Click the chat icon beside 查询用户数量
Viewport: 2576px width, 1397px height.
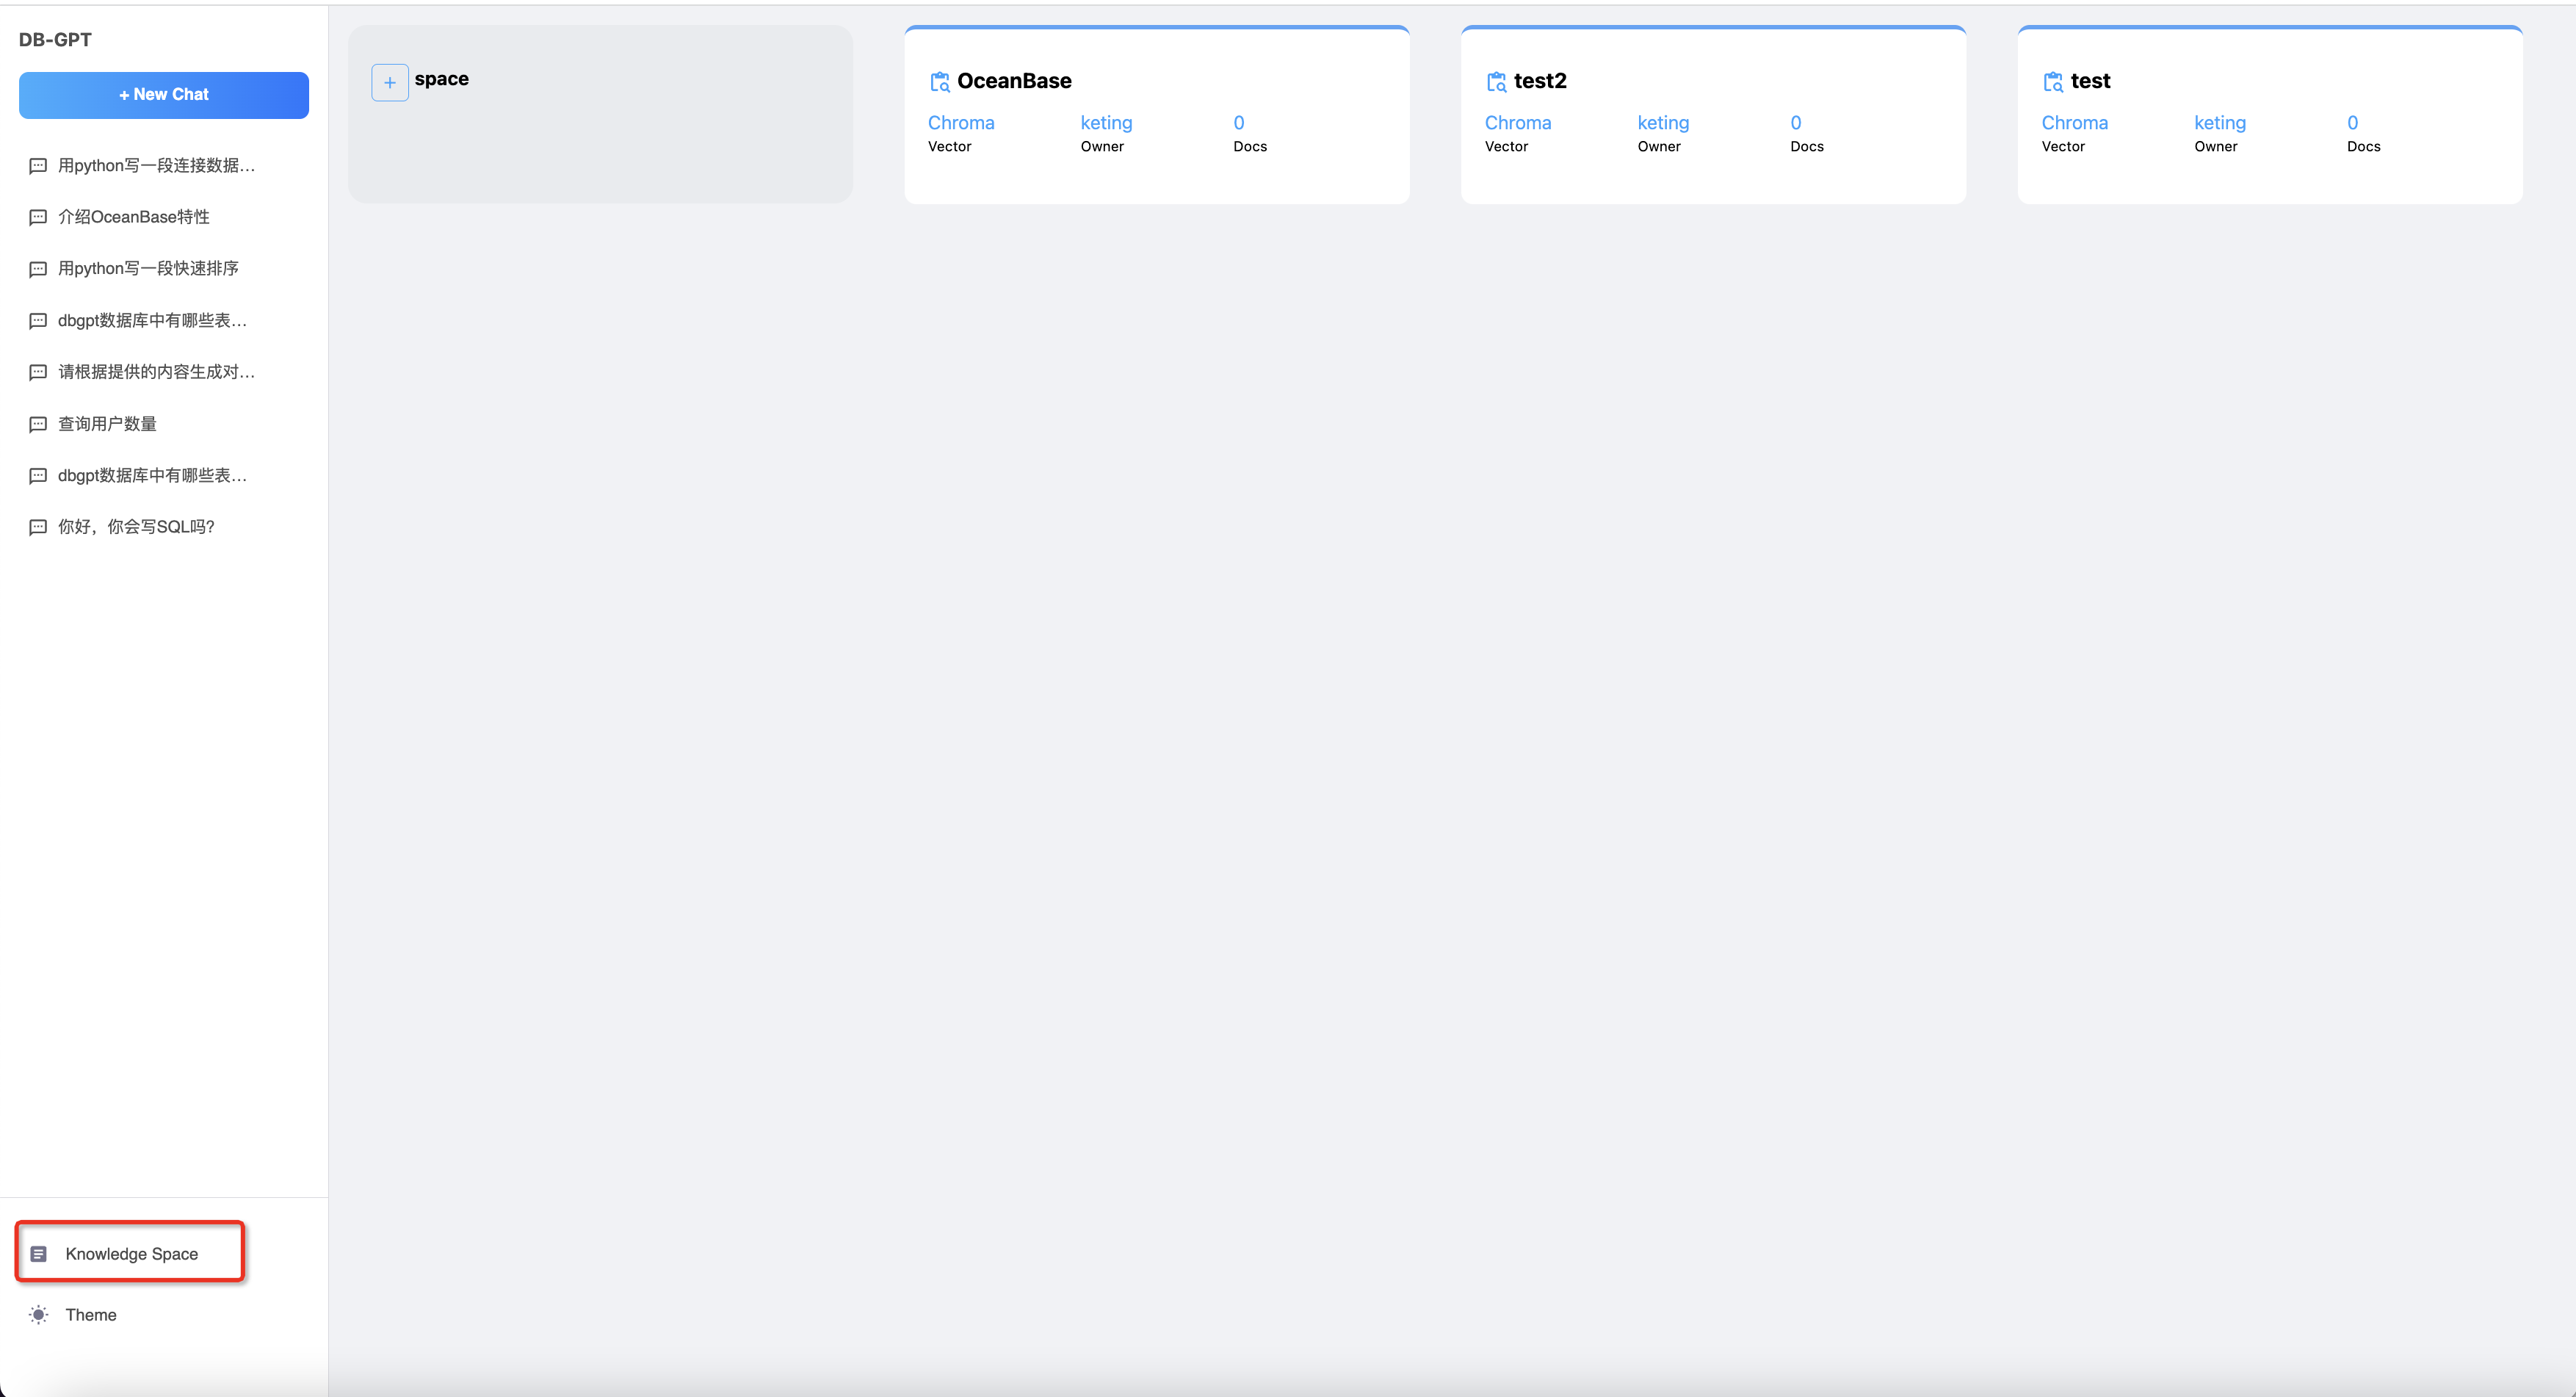pyautogui.click(x=38, y=424)
